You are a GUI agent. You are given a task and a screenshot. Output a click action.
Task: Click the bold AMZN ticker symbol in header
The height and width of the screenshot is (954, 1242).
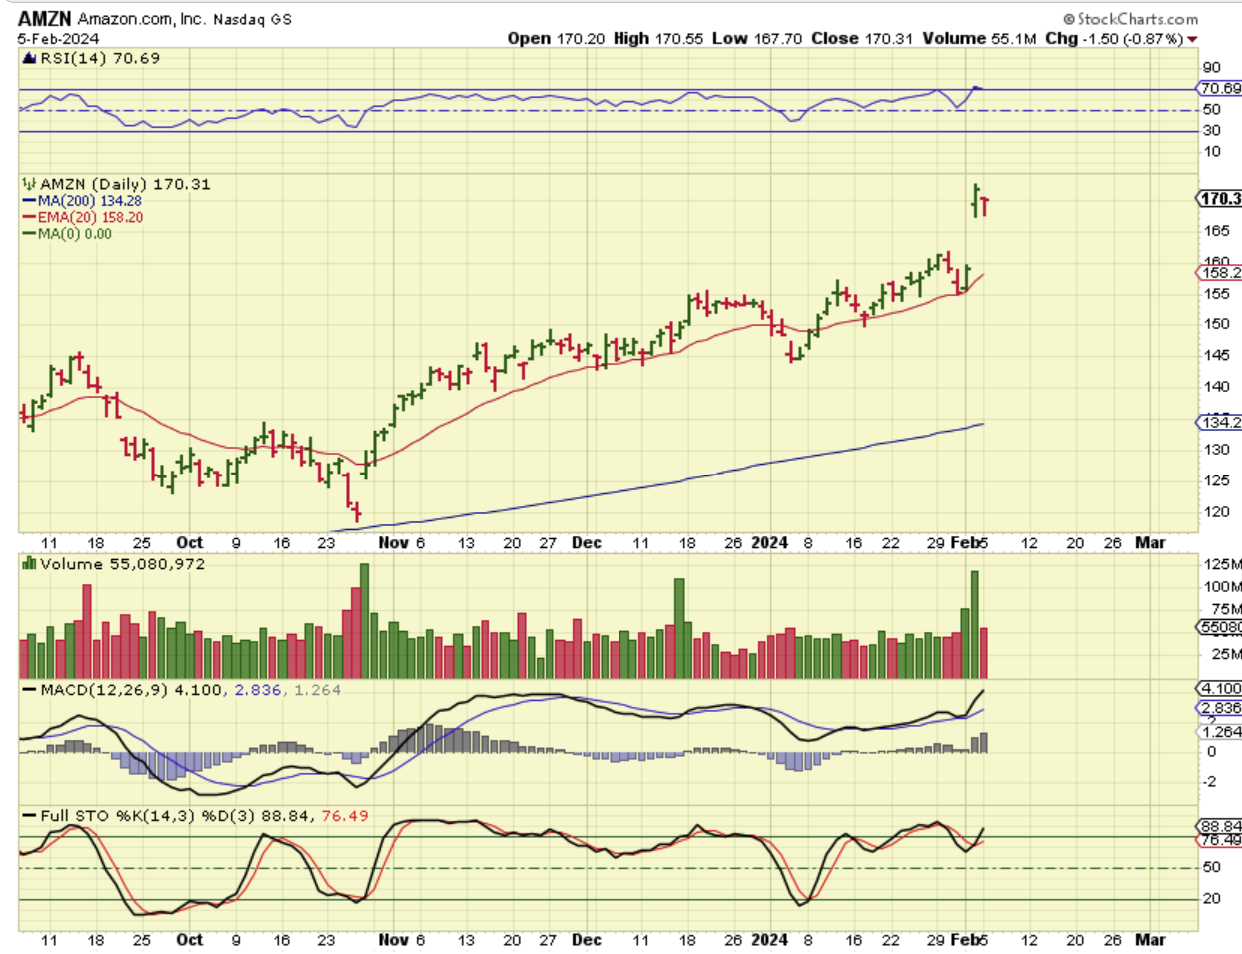45,19
